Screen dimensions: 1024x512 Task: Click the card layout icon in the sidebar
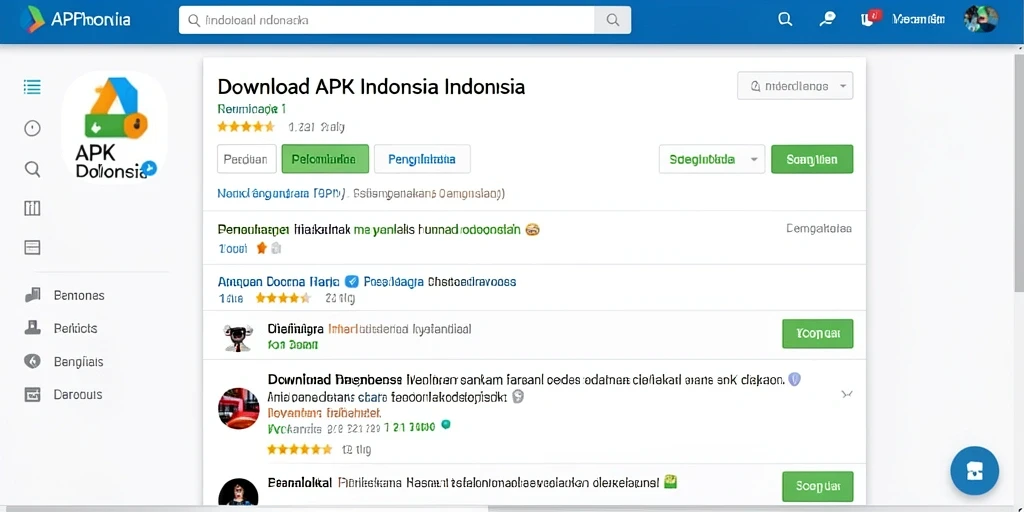coord(32,247)
